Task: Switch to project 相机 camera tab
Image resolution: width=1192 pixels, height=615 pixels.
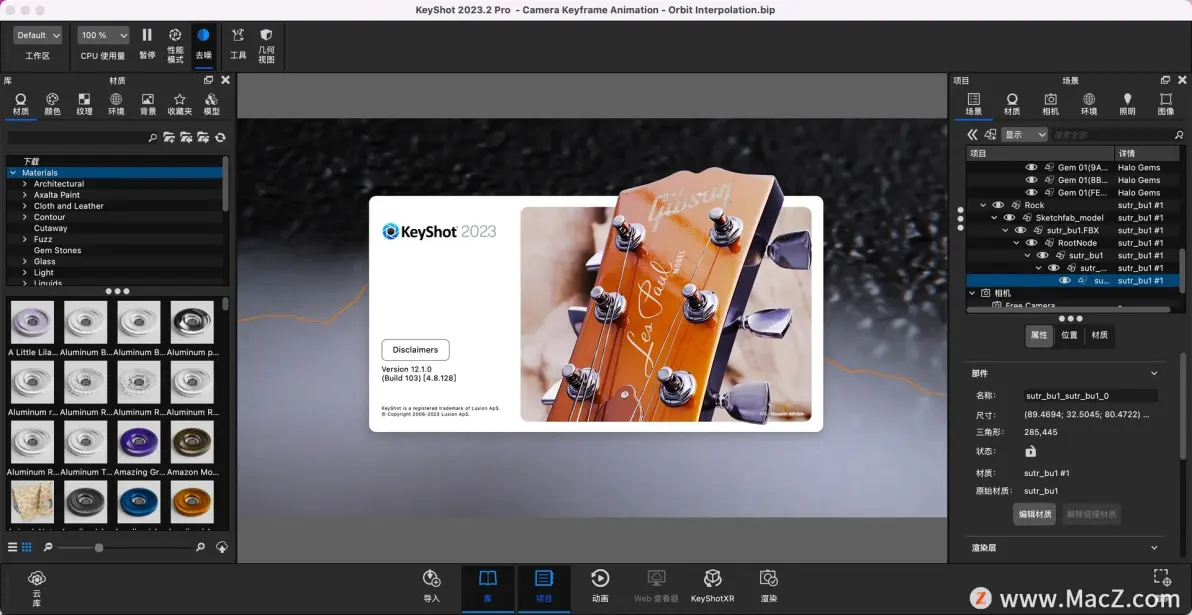Action: [1051, 105]
